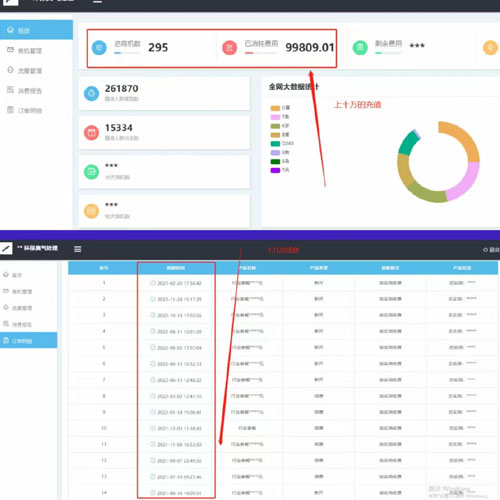500x500 pixels.
Task: Click the clock icon in the upper dashboard sidebar
Action: pyautogui.click(x=10, y=70)
